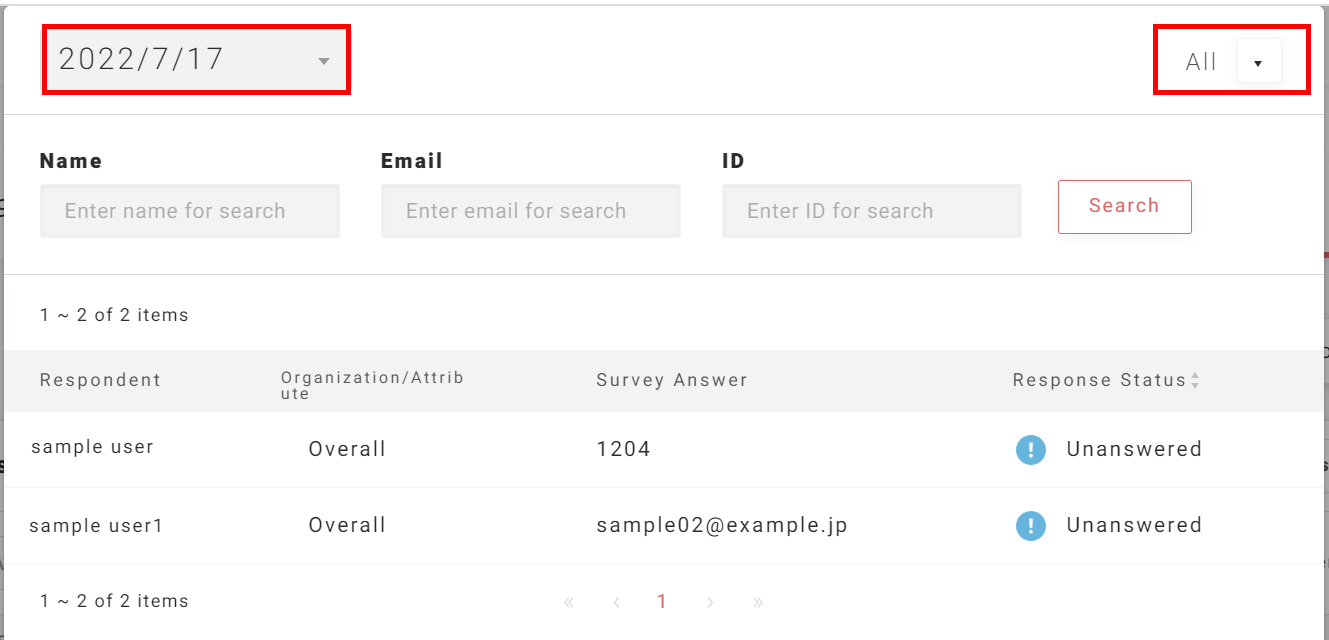Screen dimensions: 1329x640
Task: Click the Organization/Attribute column header
Action: [x=372, y=385]
